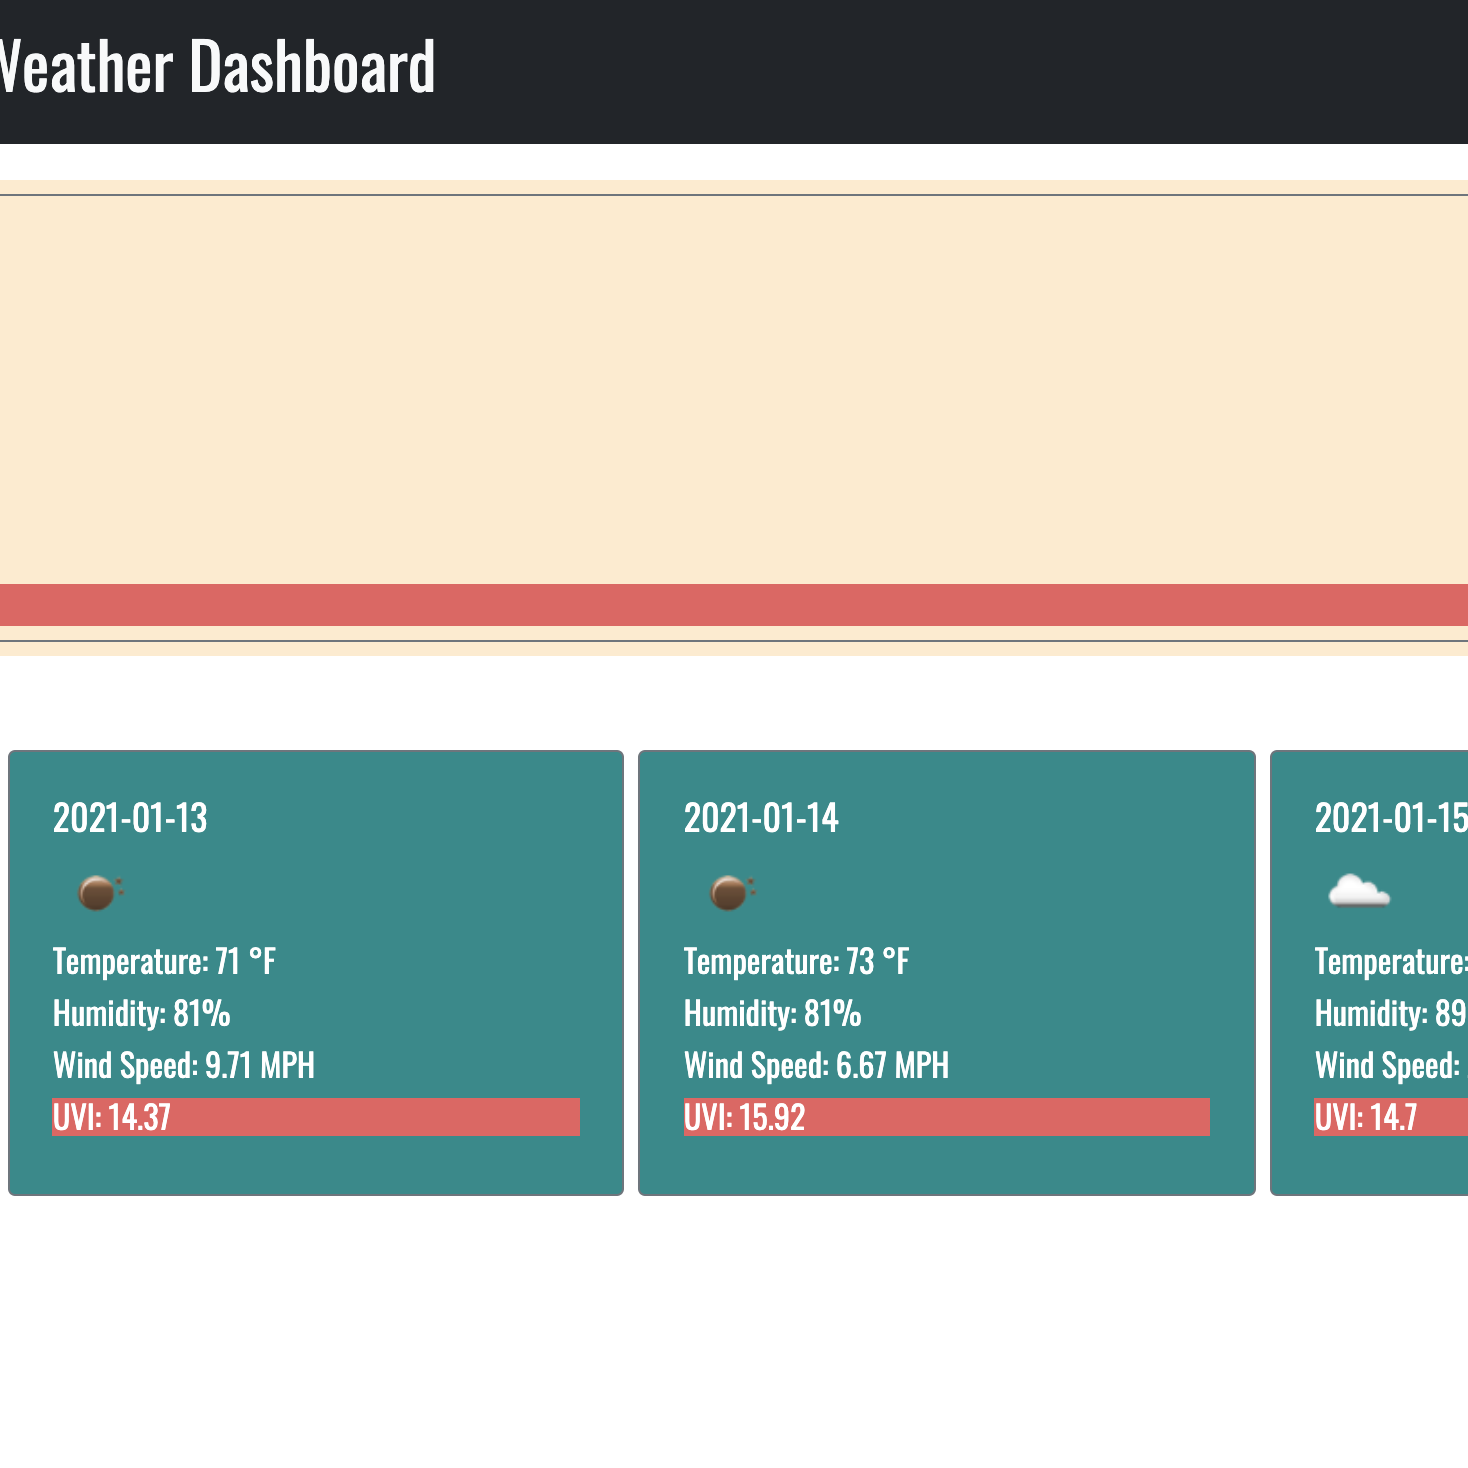Click the cloud icon on 2021-01-15 card
Viewport: 1468px width, 1468px height.
click(1358, 890)
